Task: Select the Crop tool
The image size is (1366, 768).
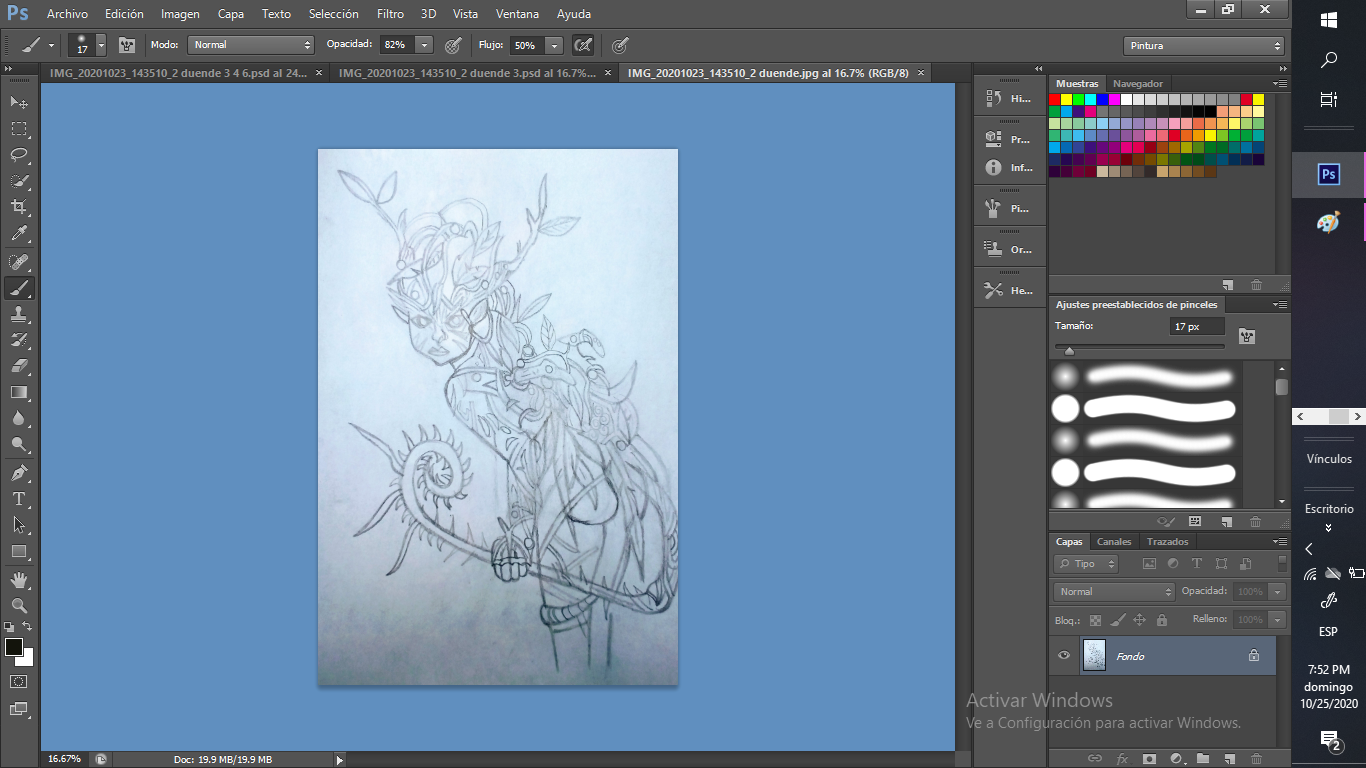Action: pyautogui.click(x=19, y=207)
